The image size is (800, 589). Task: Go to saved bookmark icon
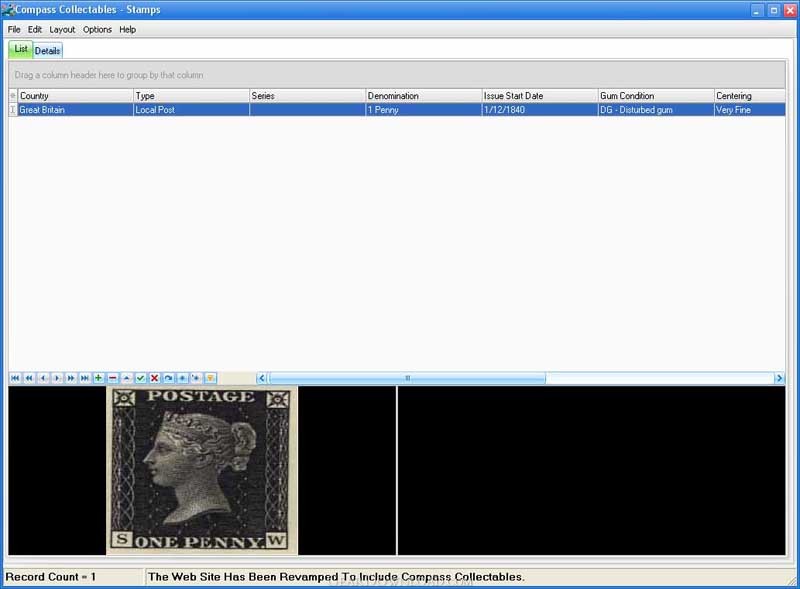(196, 378)
